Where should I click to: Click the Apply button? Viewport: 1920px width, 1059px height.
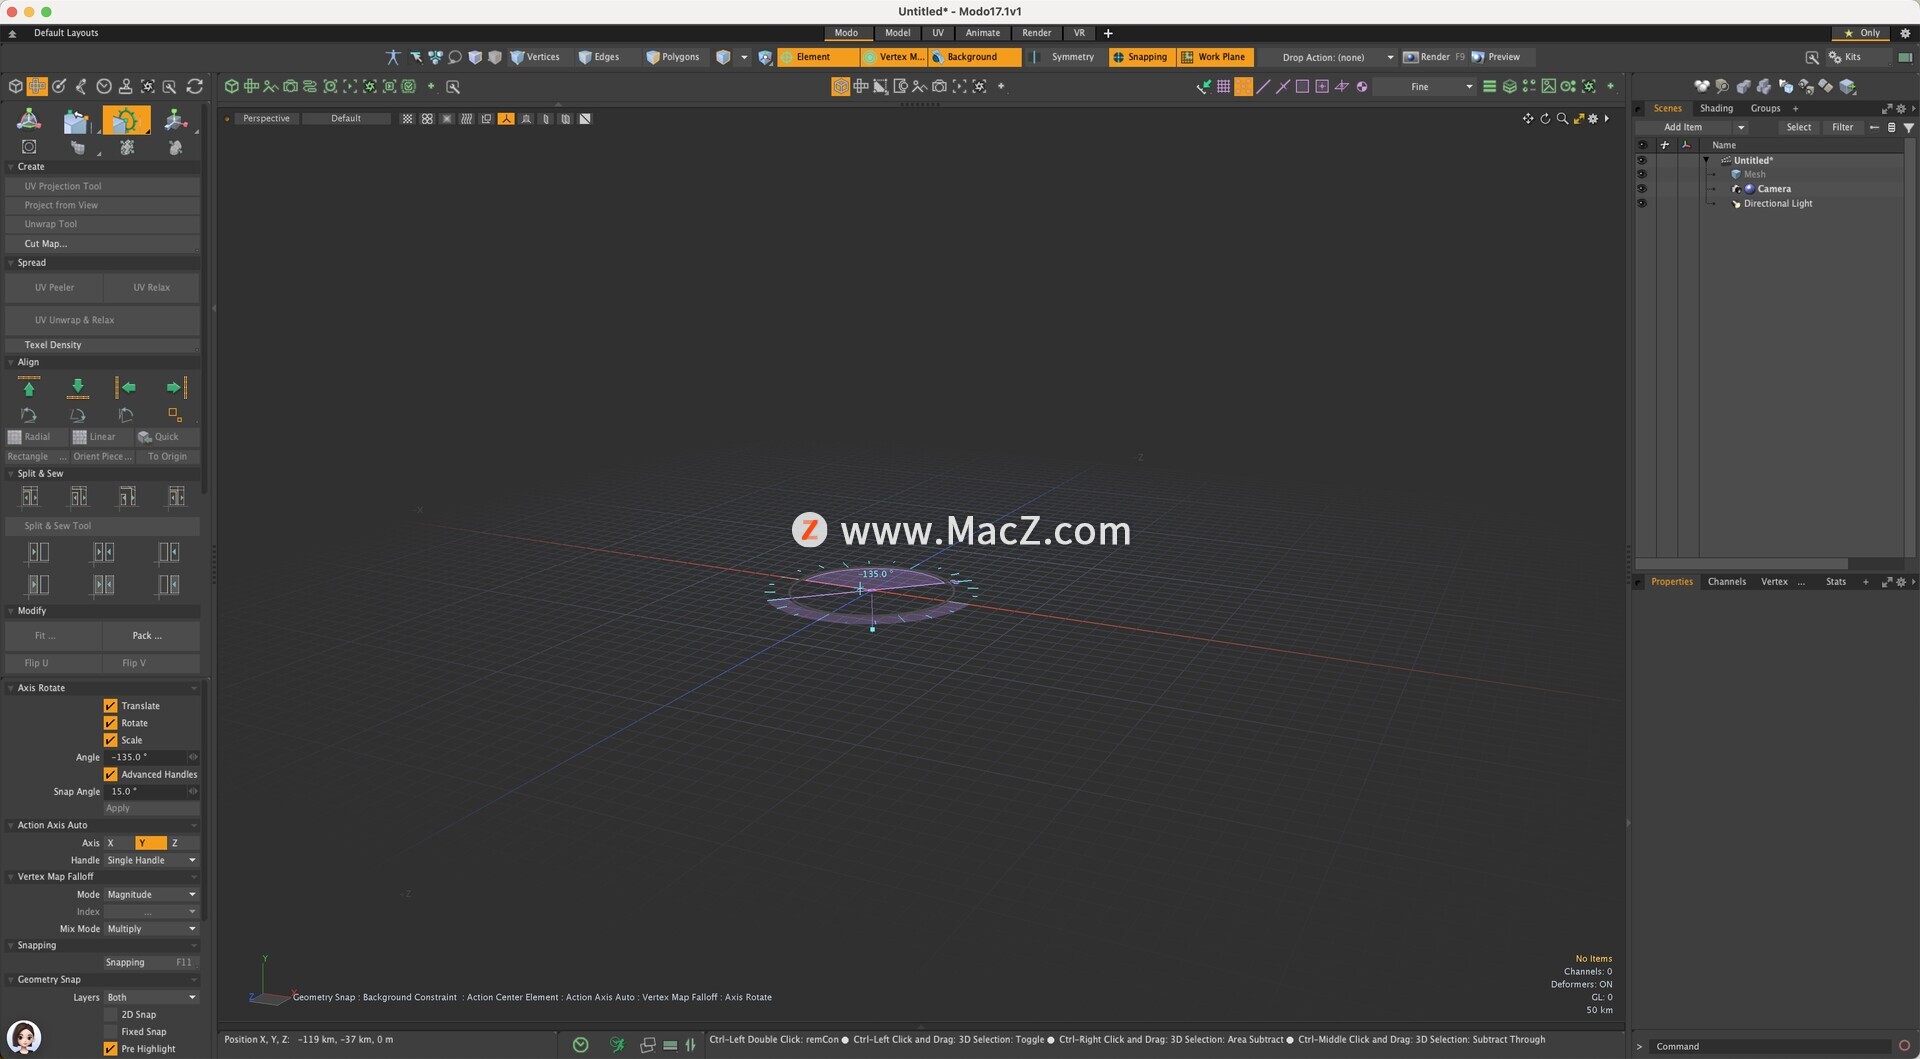(x=151, y=808)
